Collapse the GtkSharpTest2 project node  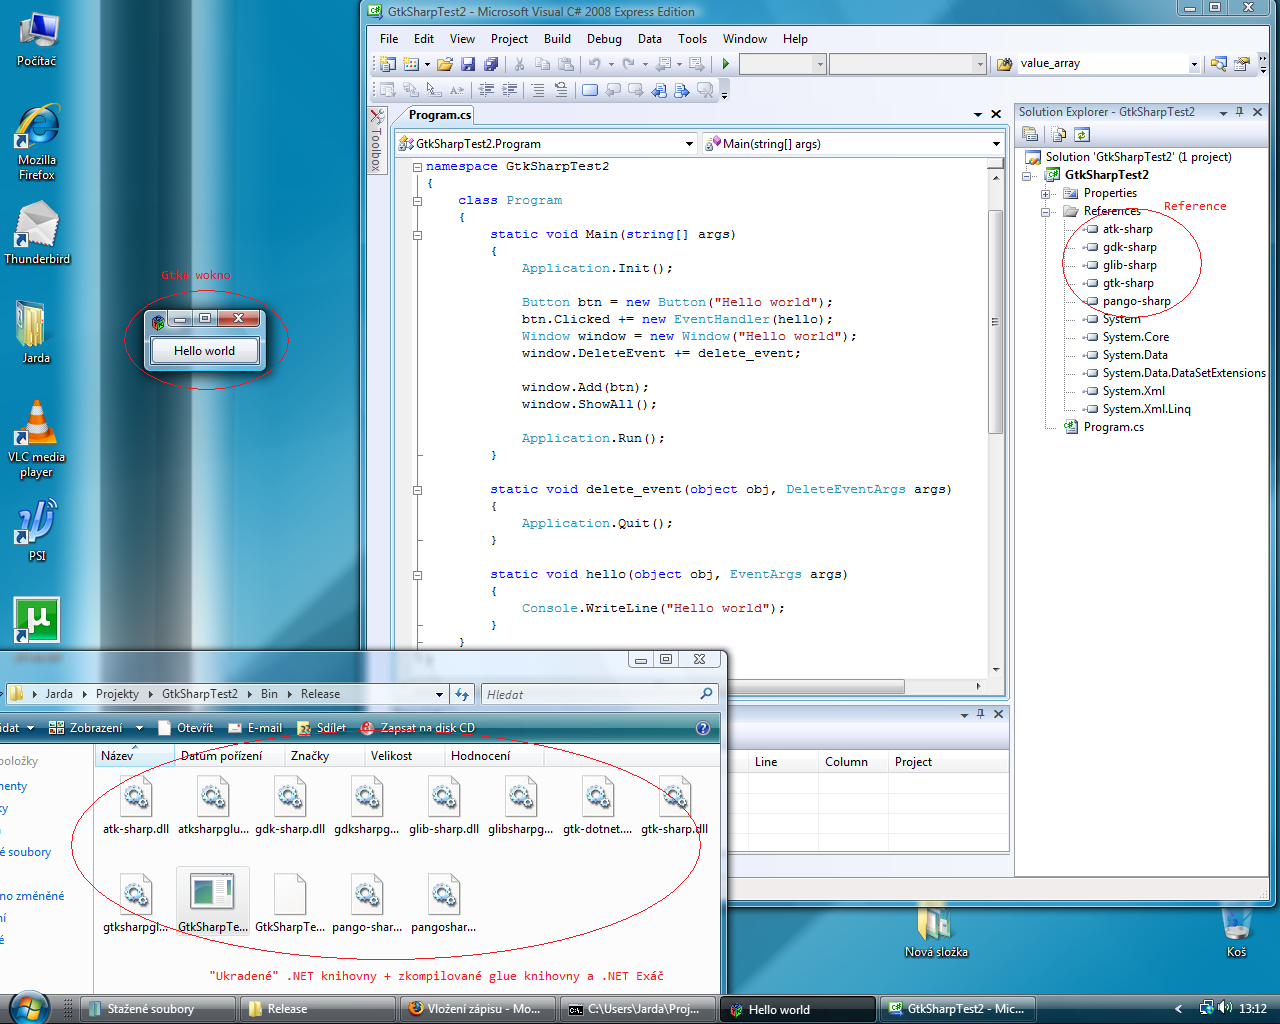[1026, 175]
